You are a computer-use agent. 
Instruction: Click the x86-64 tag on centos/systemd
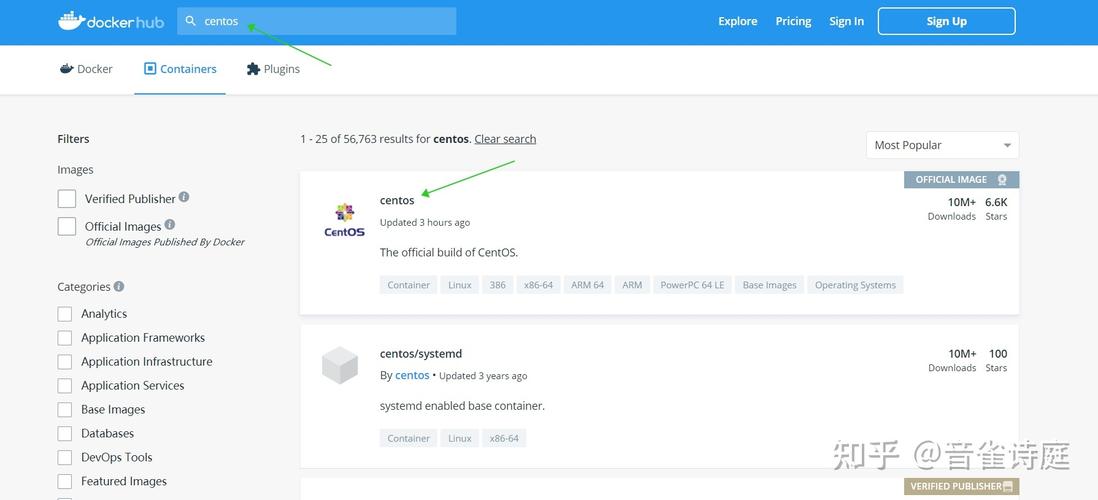pyautogui.click(x=504, y=438)
